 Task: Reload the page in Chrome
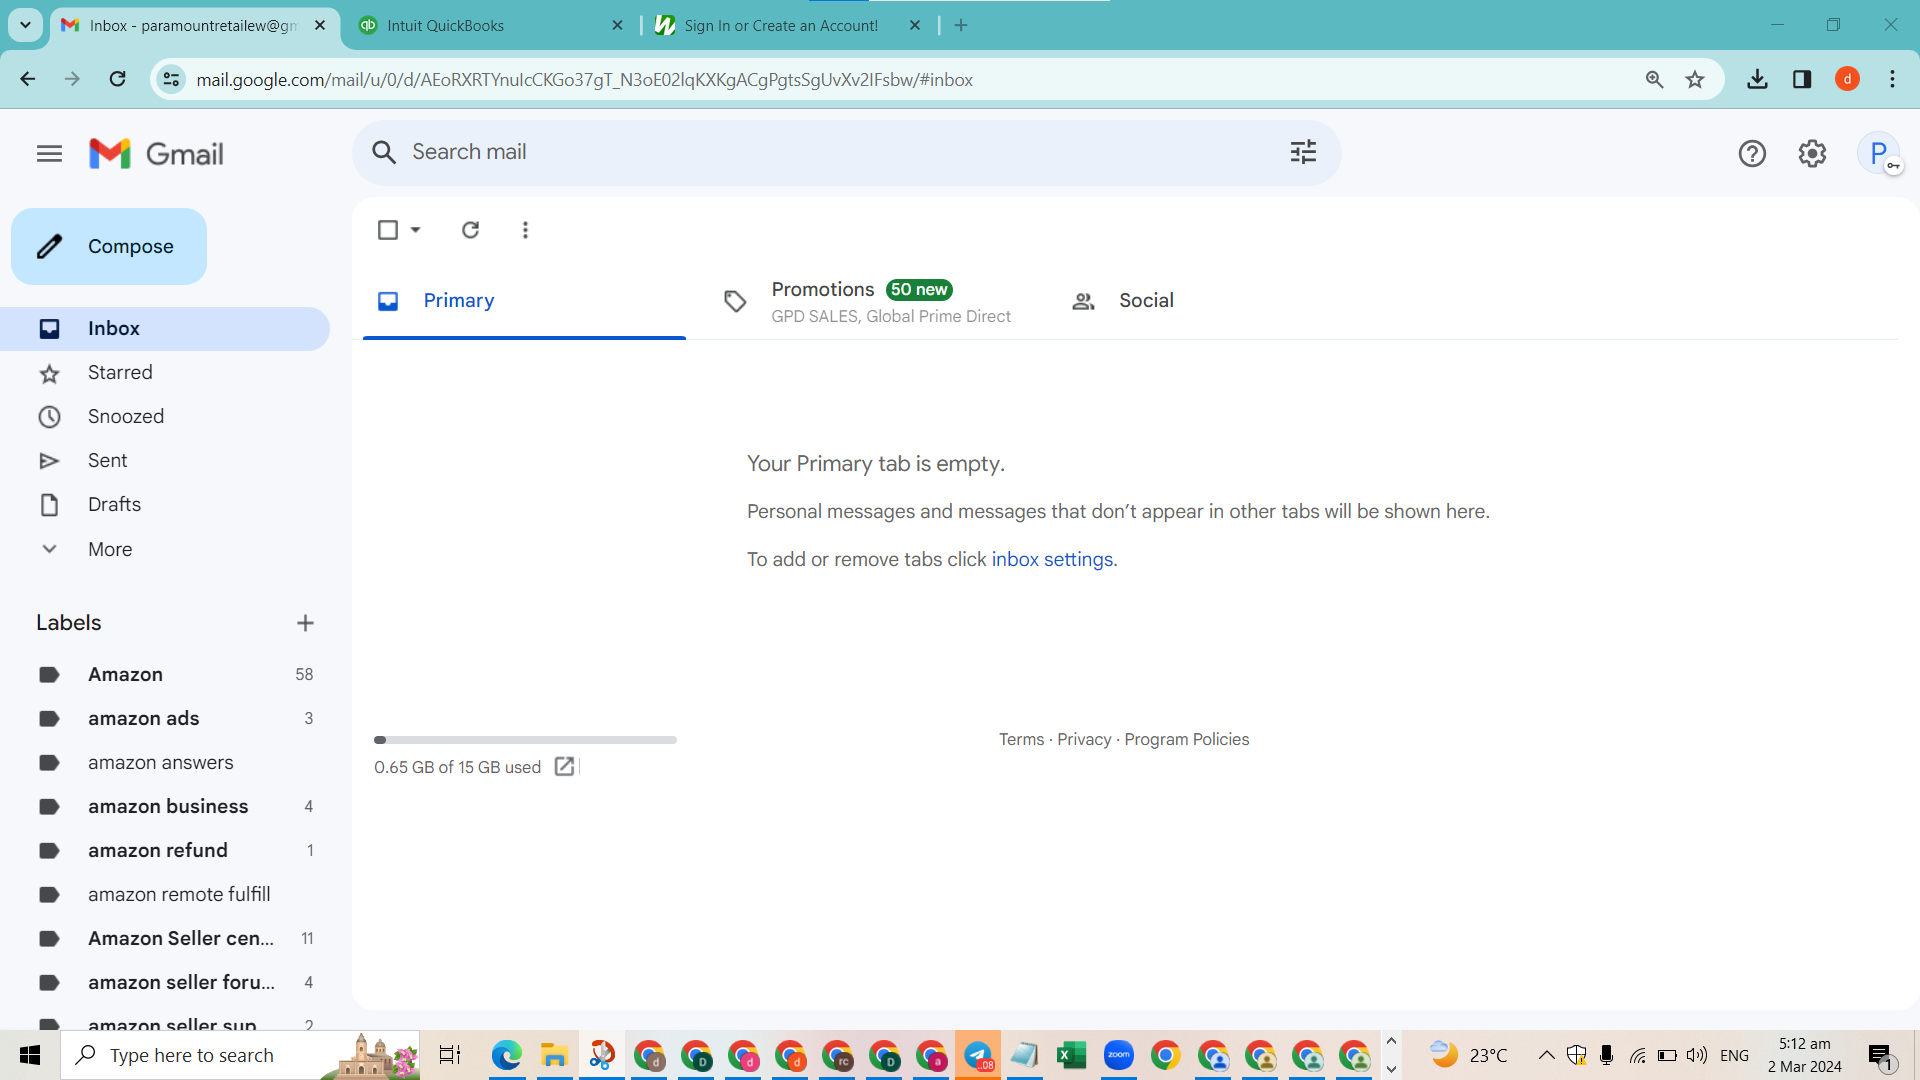pyautogui.click(x=117, y=79)
